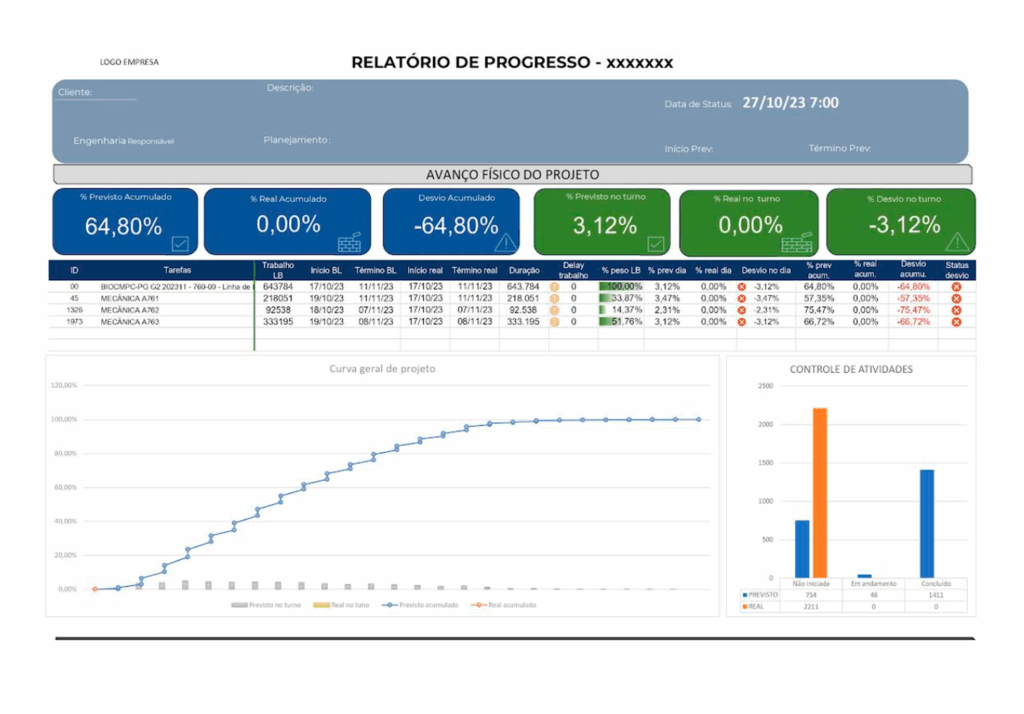Click checkmark icon in Previsto no turno card

click(656, 242)
